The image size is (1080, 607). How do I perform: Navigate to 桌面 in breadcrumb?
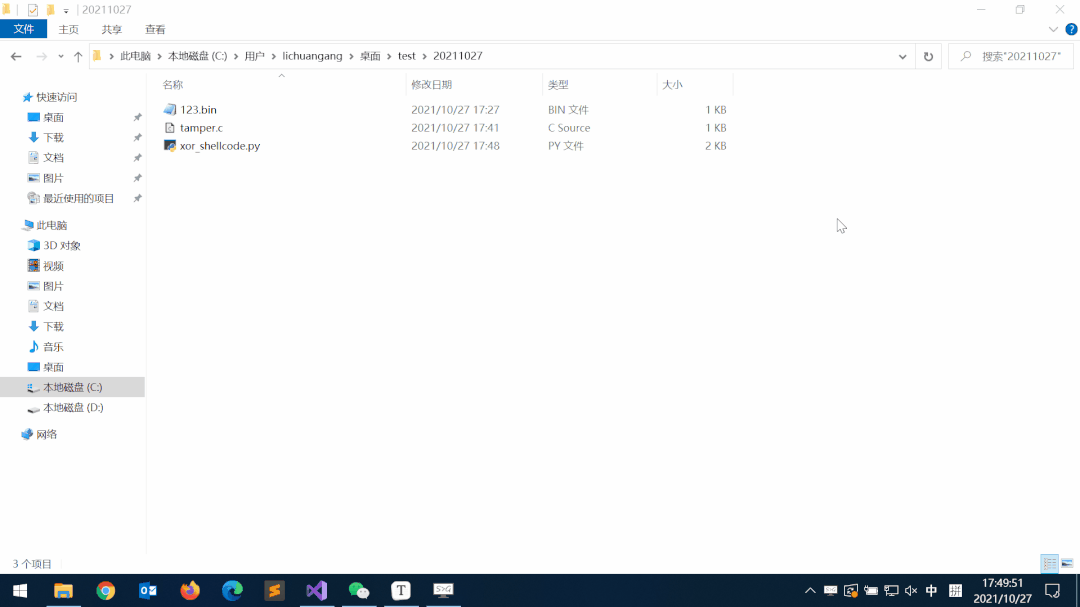370,56
